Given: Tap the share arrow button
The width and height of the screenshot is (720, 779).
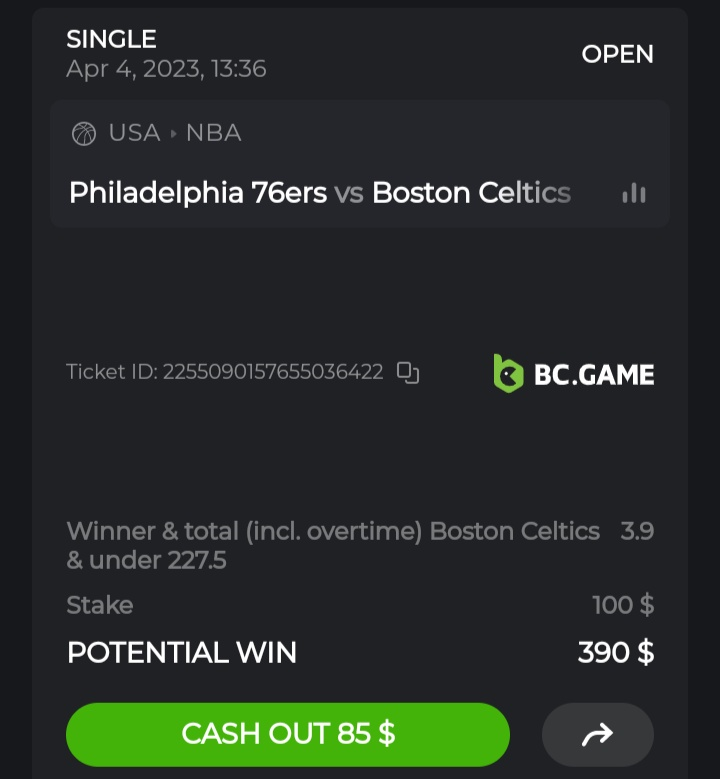Looking at the screenshot, I should coord(597,735).
